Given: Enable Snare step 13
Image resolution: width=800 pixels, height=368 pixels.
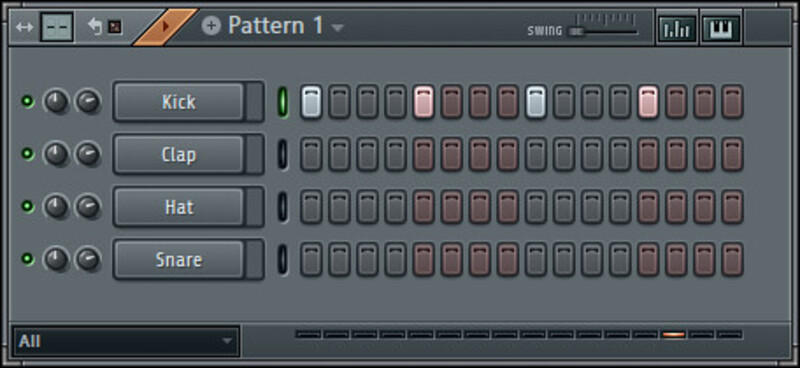Looking at the screenshot, I should pos(648,259).
